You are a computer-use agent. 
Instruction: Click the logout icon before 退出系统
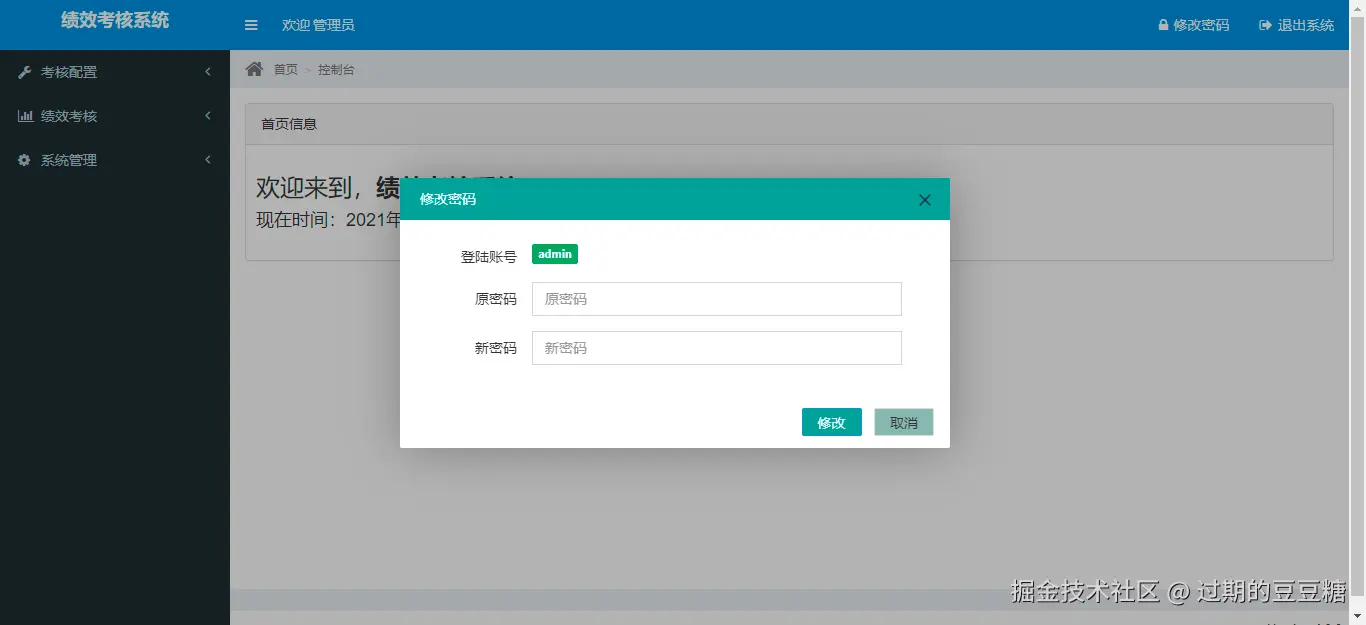coord(1264,25)
